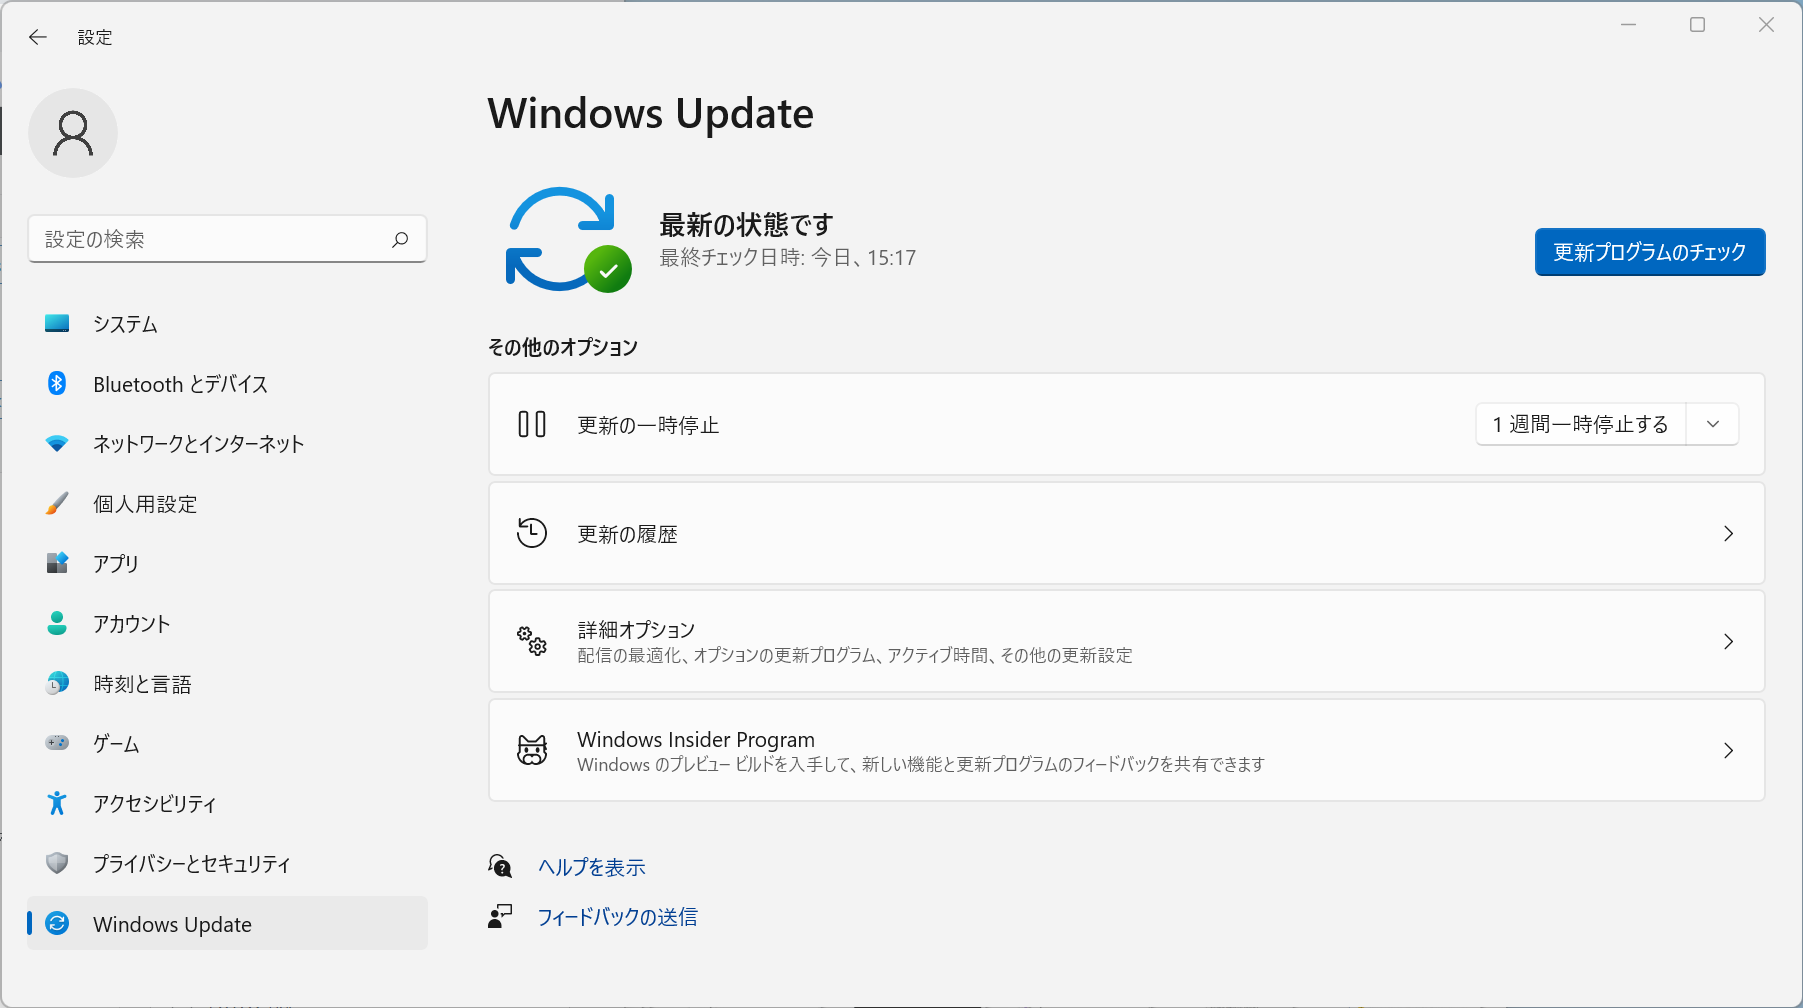The width and height of the screenshot is (1803, 1008).
Task: Open 時刻と言語 settings category
Action: coord(227,683)
